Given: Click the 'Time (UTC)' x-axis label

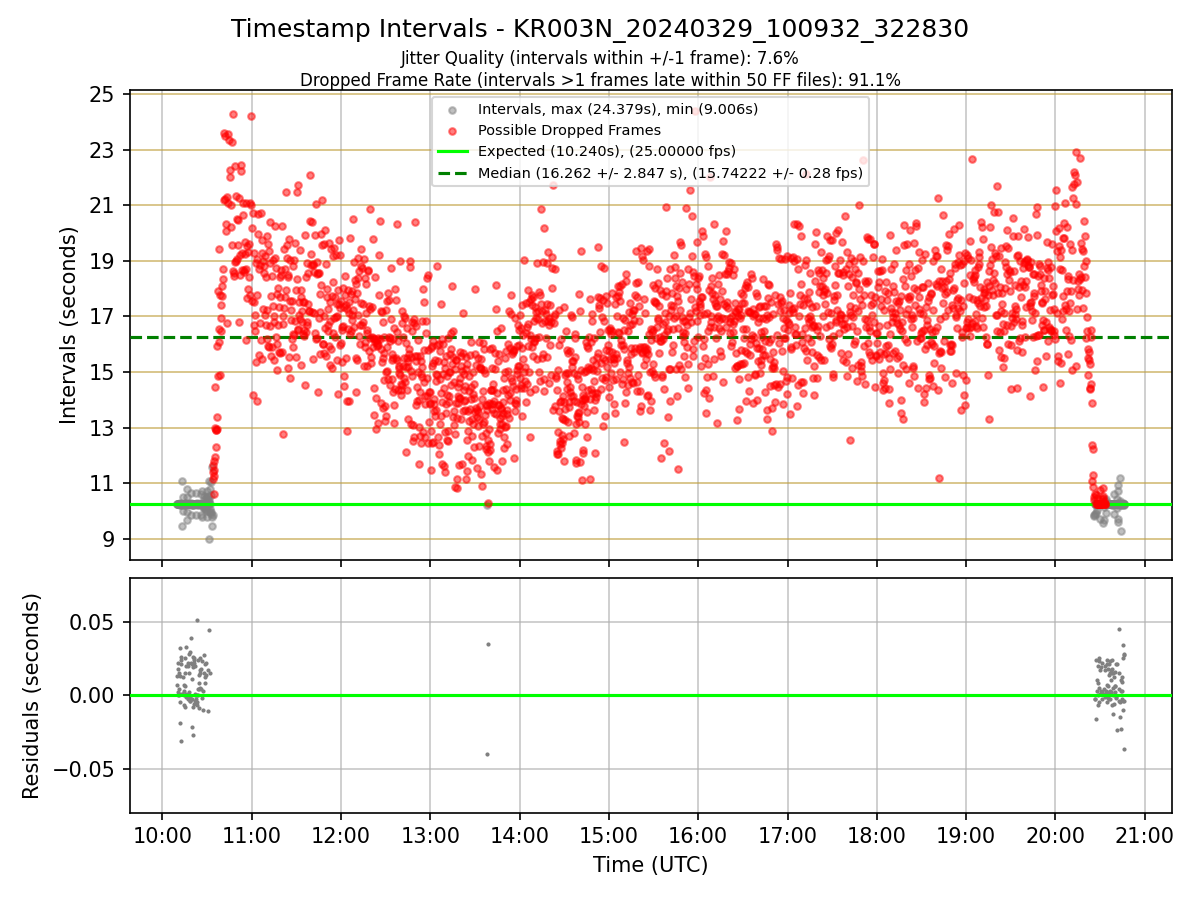Looking at the screenshot, I should (650, 865).
